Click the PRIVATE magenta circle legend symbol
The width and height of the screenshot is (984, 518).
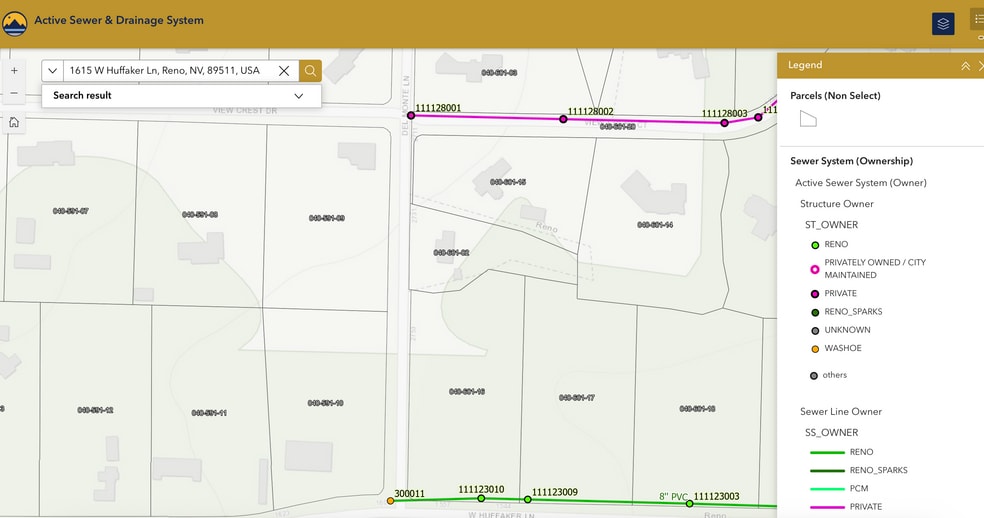click(815, 294)
